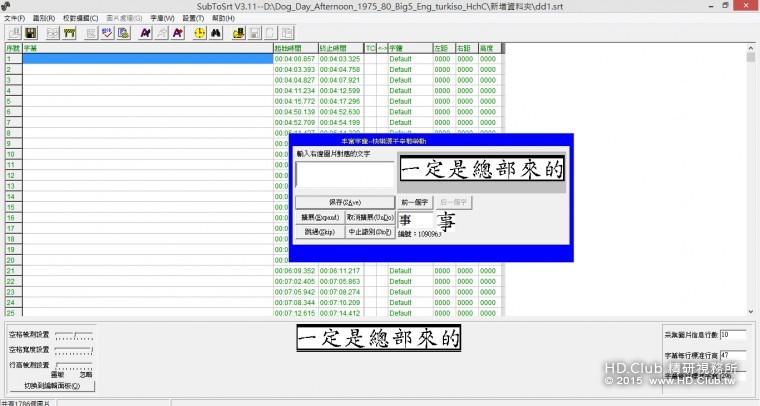The height and width of the screenshot is (406, 760).
Task: Open the 設置(T) menu
Action: [193, 18]
